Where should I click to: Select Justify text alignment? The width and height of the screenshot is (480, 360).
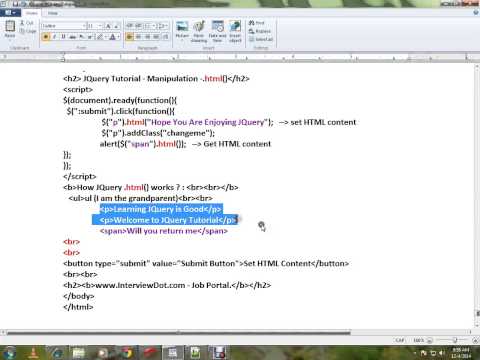[x=156, y=37]
